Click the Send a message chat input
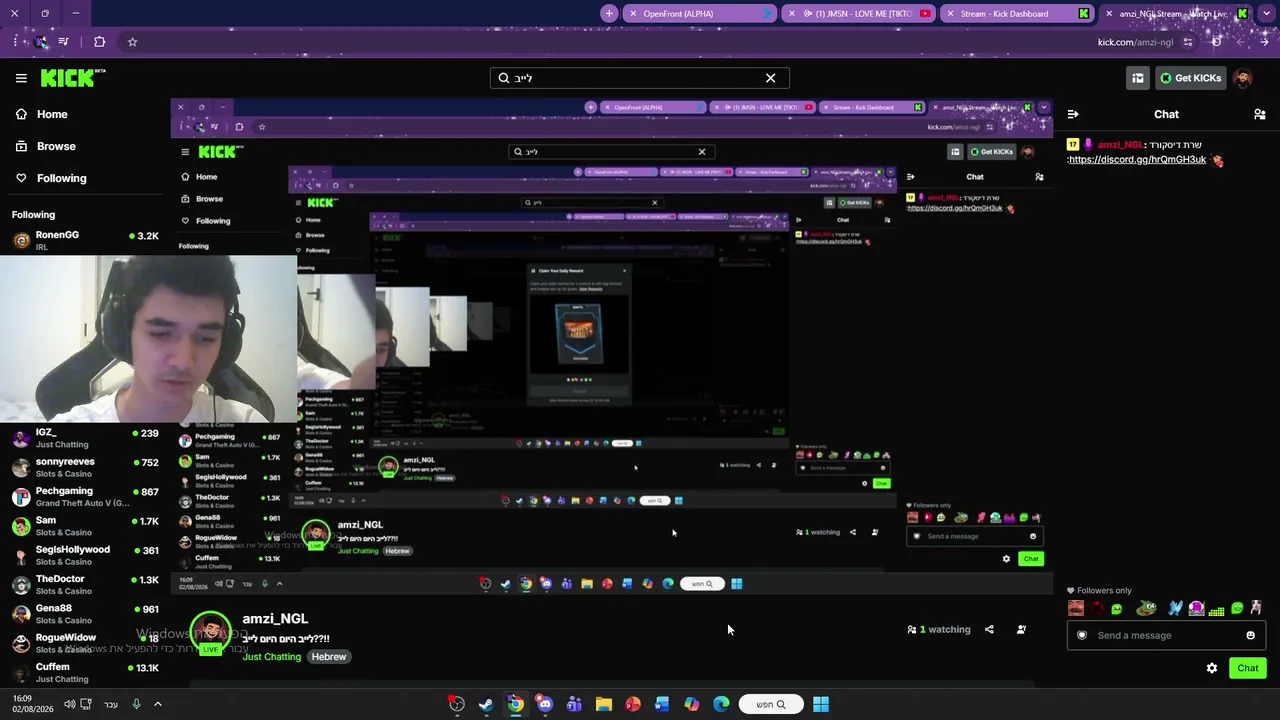 (x=1166, y=635)
